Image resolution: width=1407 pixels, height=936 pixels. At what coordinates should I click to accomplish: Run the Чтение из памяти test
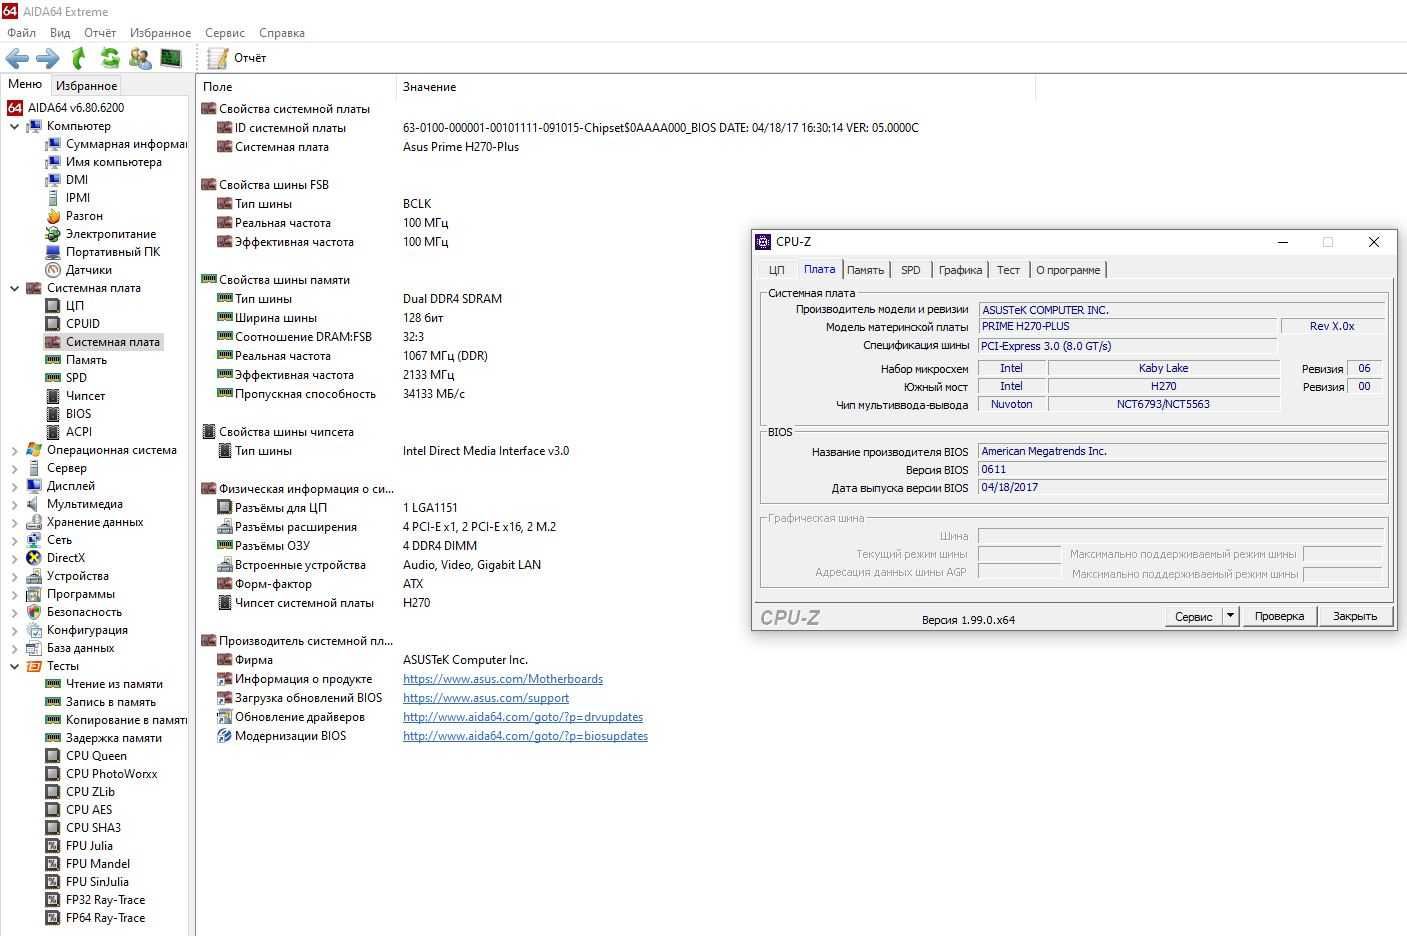click(114, 684)
